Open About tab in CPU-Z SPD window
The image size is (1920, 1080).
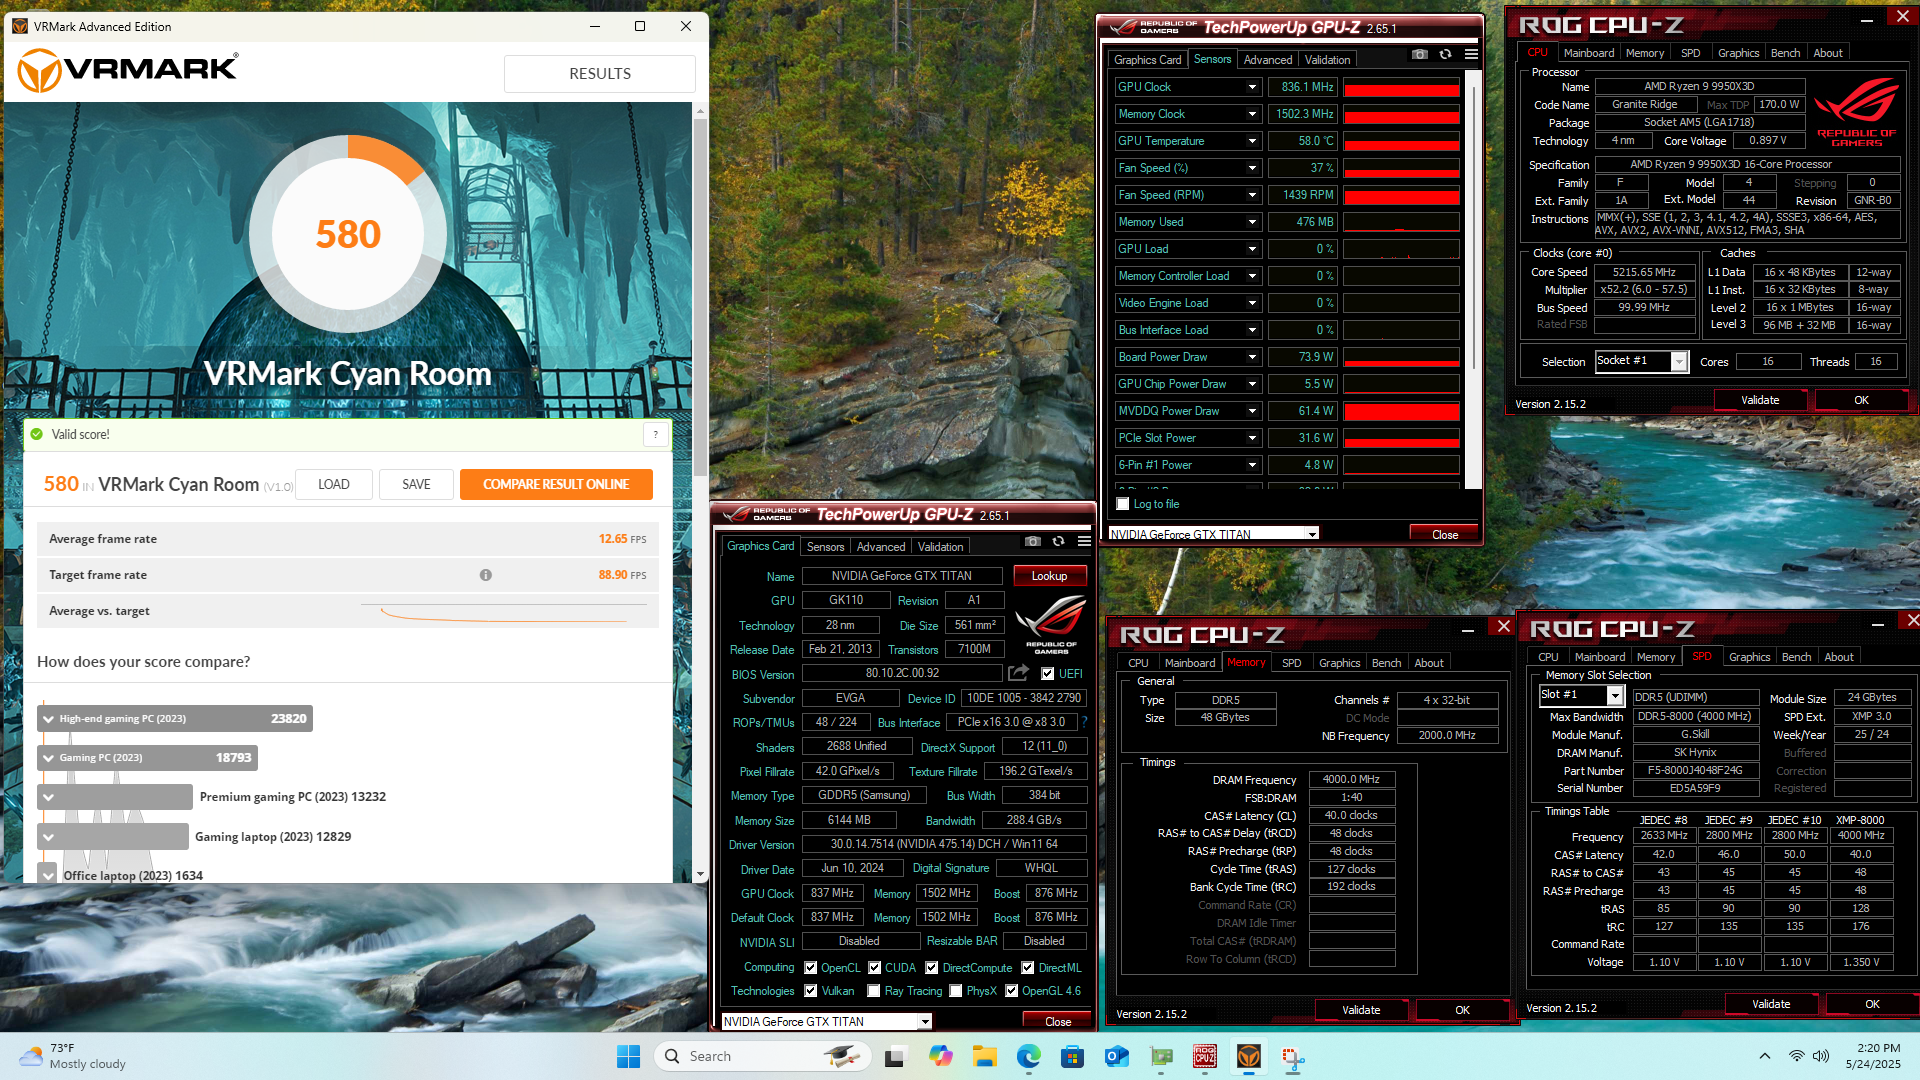pyautogui.click(x=1839, y=657)
